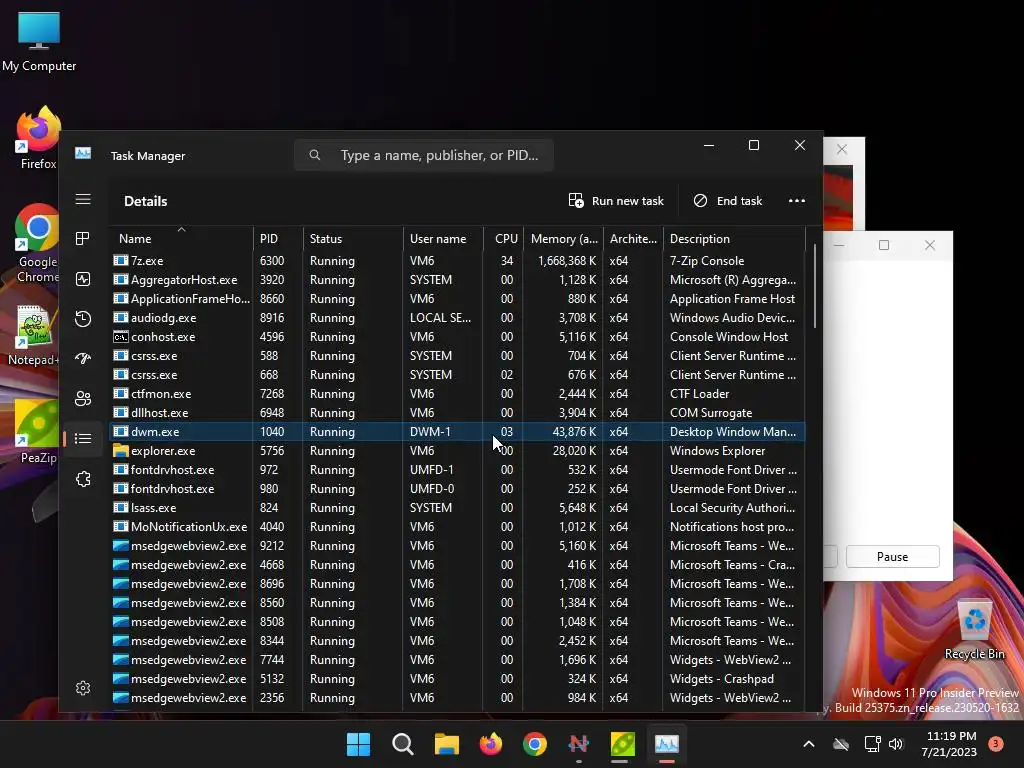Select msedgewebview2.exe with PID 9212
Screen dimensions: 1024x768
(x=458, y=545)
